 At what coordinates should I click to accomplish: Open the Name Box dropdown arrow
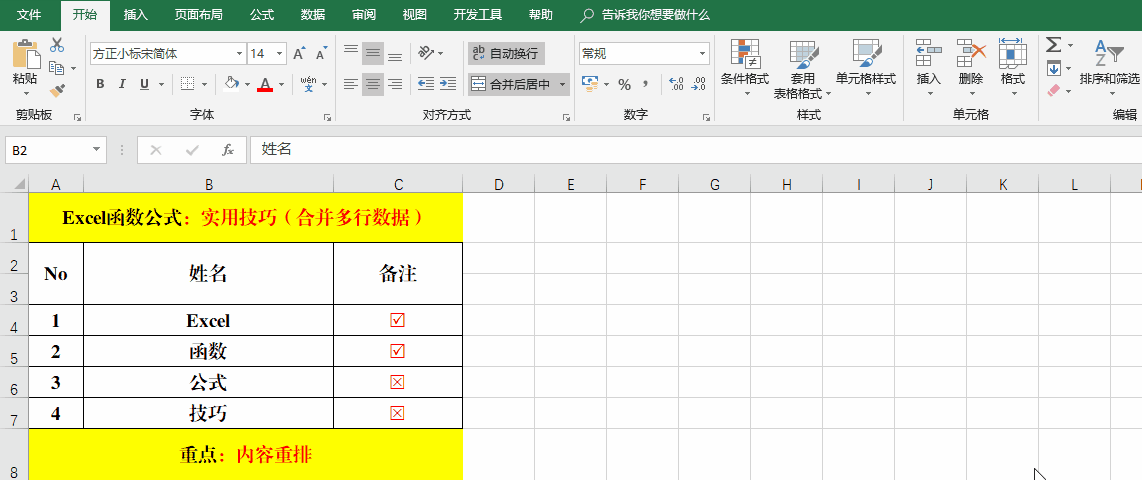coord(97,150)
